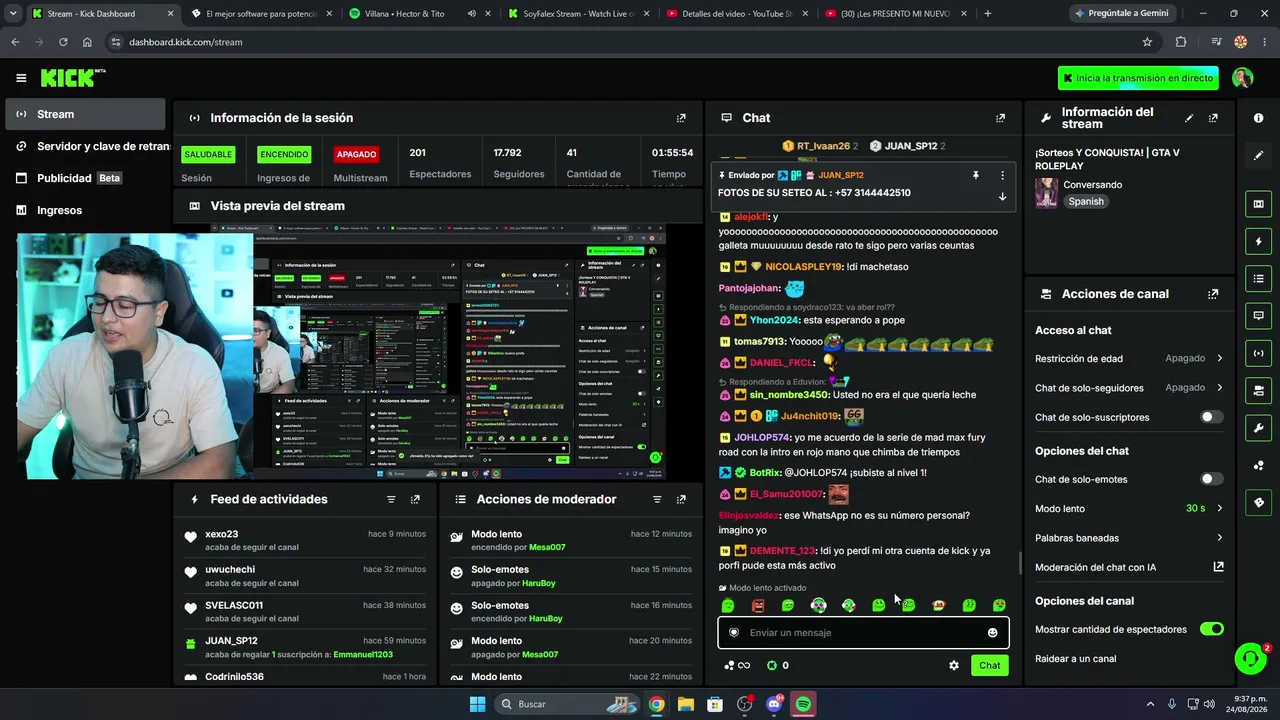Show hidden icons in the system tray

click(1150, 704)
